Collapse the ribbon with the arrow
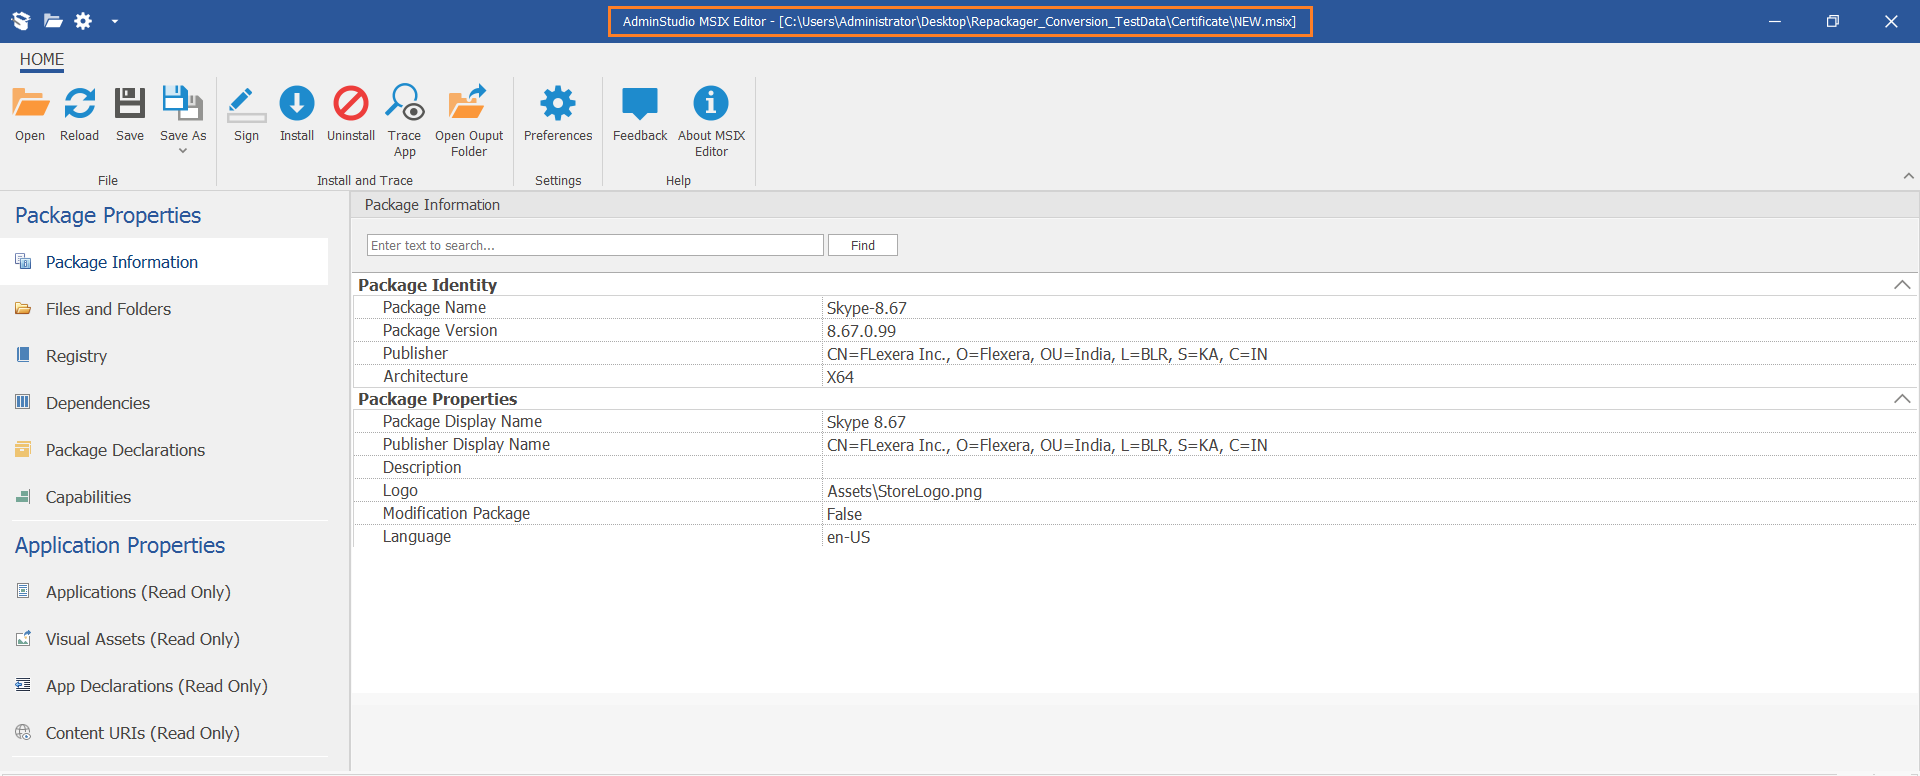This screenshot has height=776, width=1920. click(1908, 176)
